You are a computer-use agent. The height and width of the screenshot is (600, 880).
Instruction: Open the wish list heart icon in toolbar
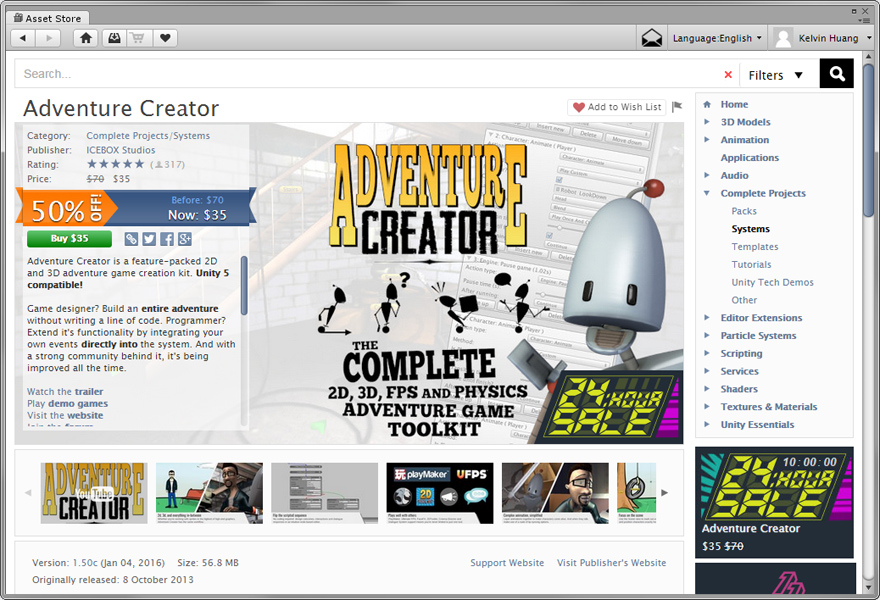[x=165, y=38]
